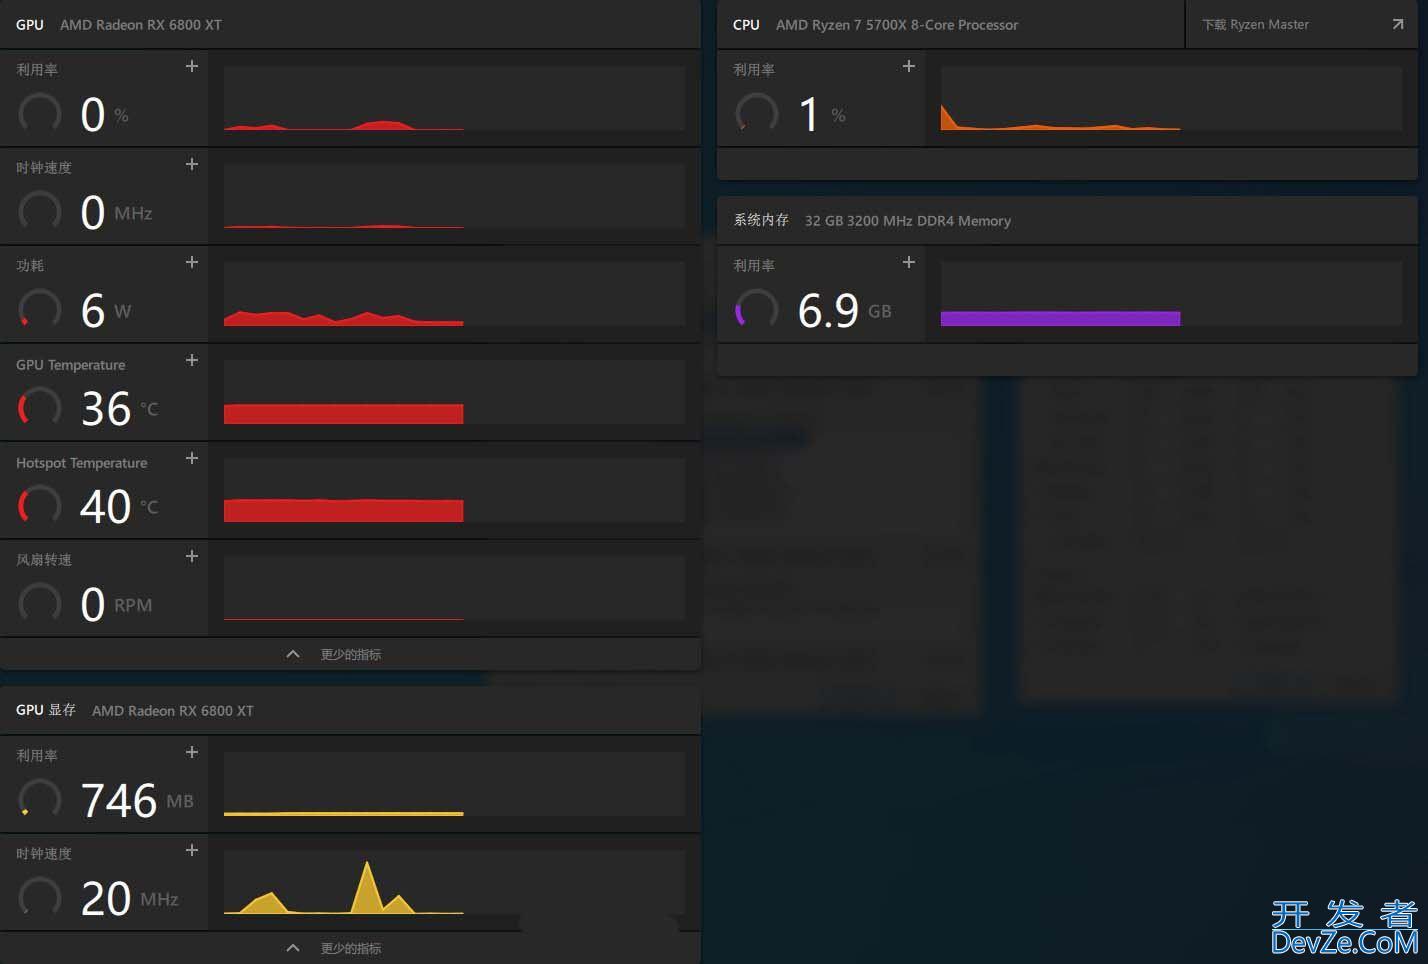The height and width of the screenshot is (964, 1428).
Task: Open the Ryzen Master external link arrow
Action: pyautogui.click(x=1398, y=25)
